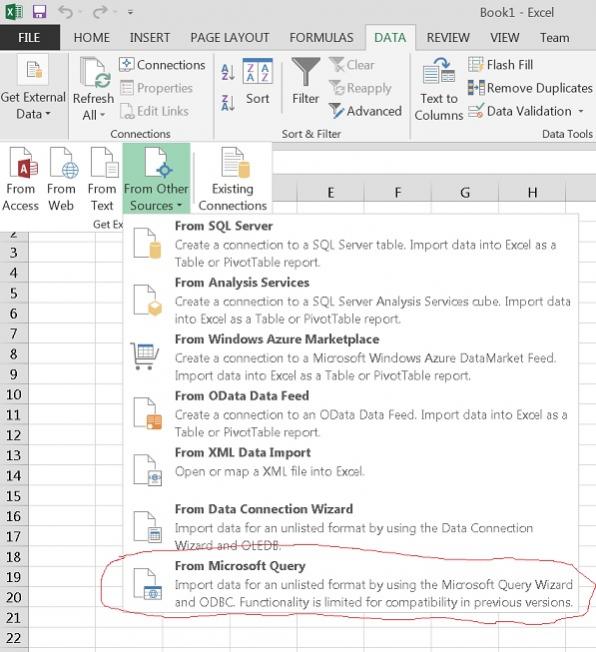Expand the Data Validation dropdown arrow

point(581,111)
